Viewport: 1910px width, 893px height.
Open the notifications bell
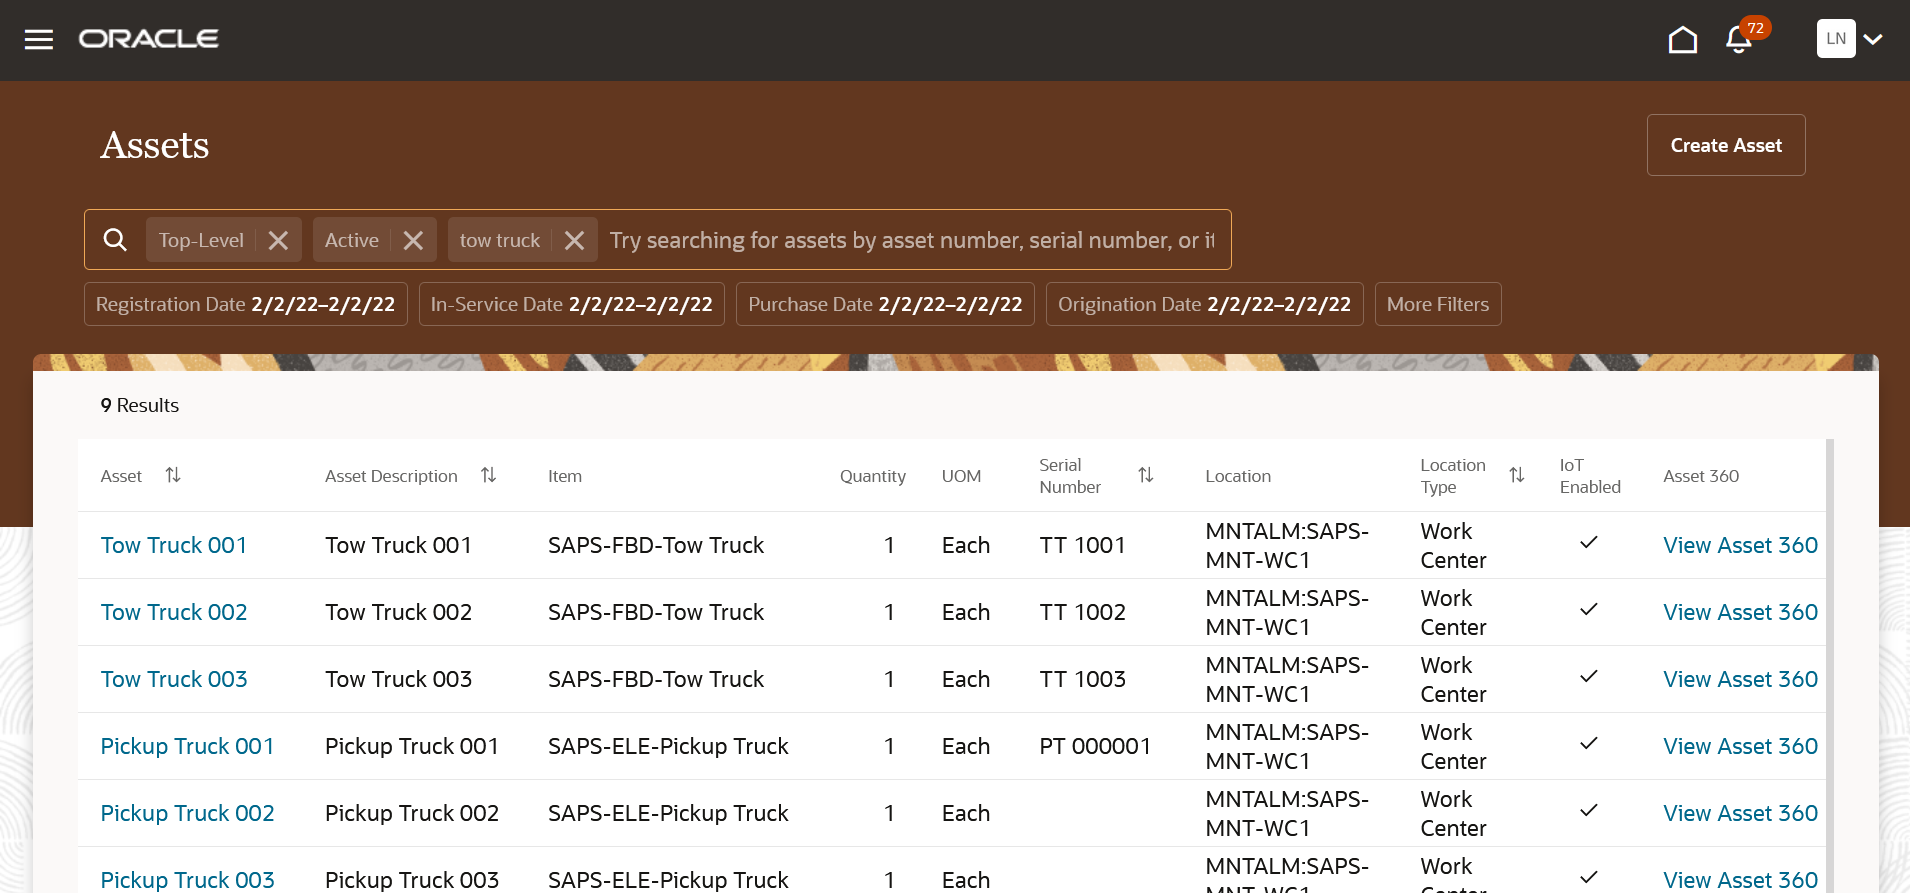1739,40
